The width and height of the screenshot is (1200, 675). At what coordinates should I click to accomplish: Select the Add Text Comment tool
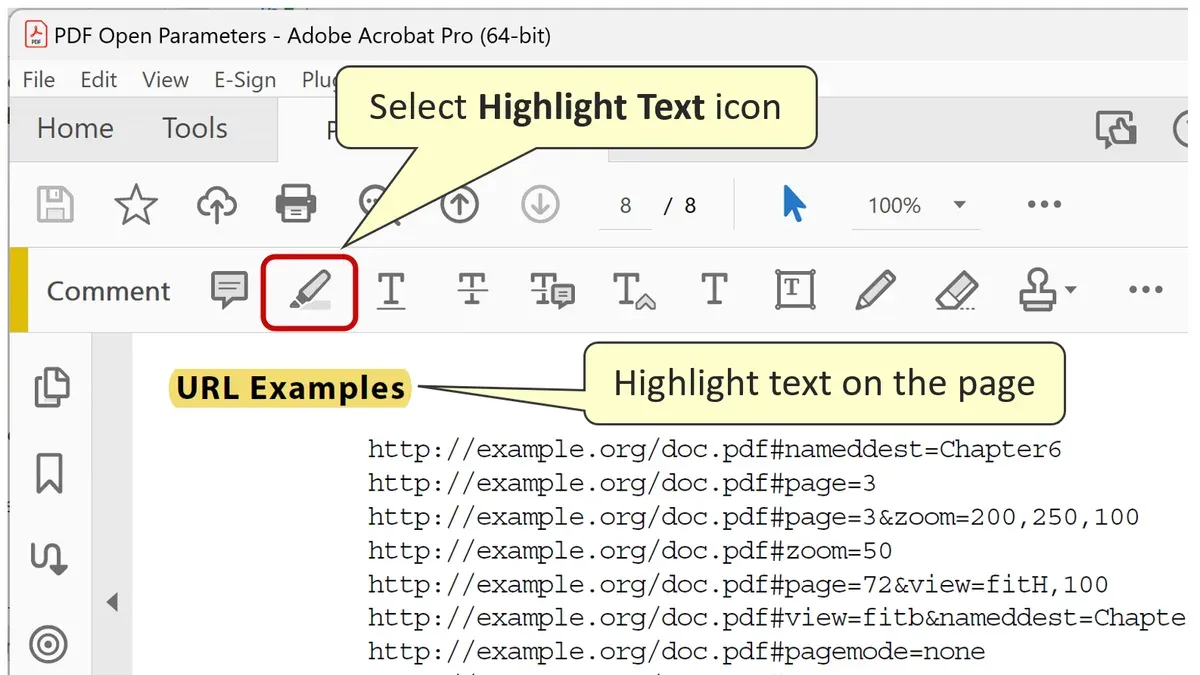[714, 291]
